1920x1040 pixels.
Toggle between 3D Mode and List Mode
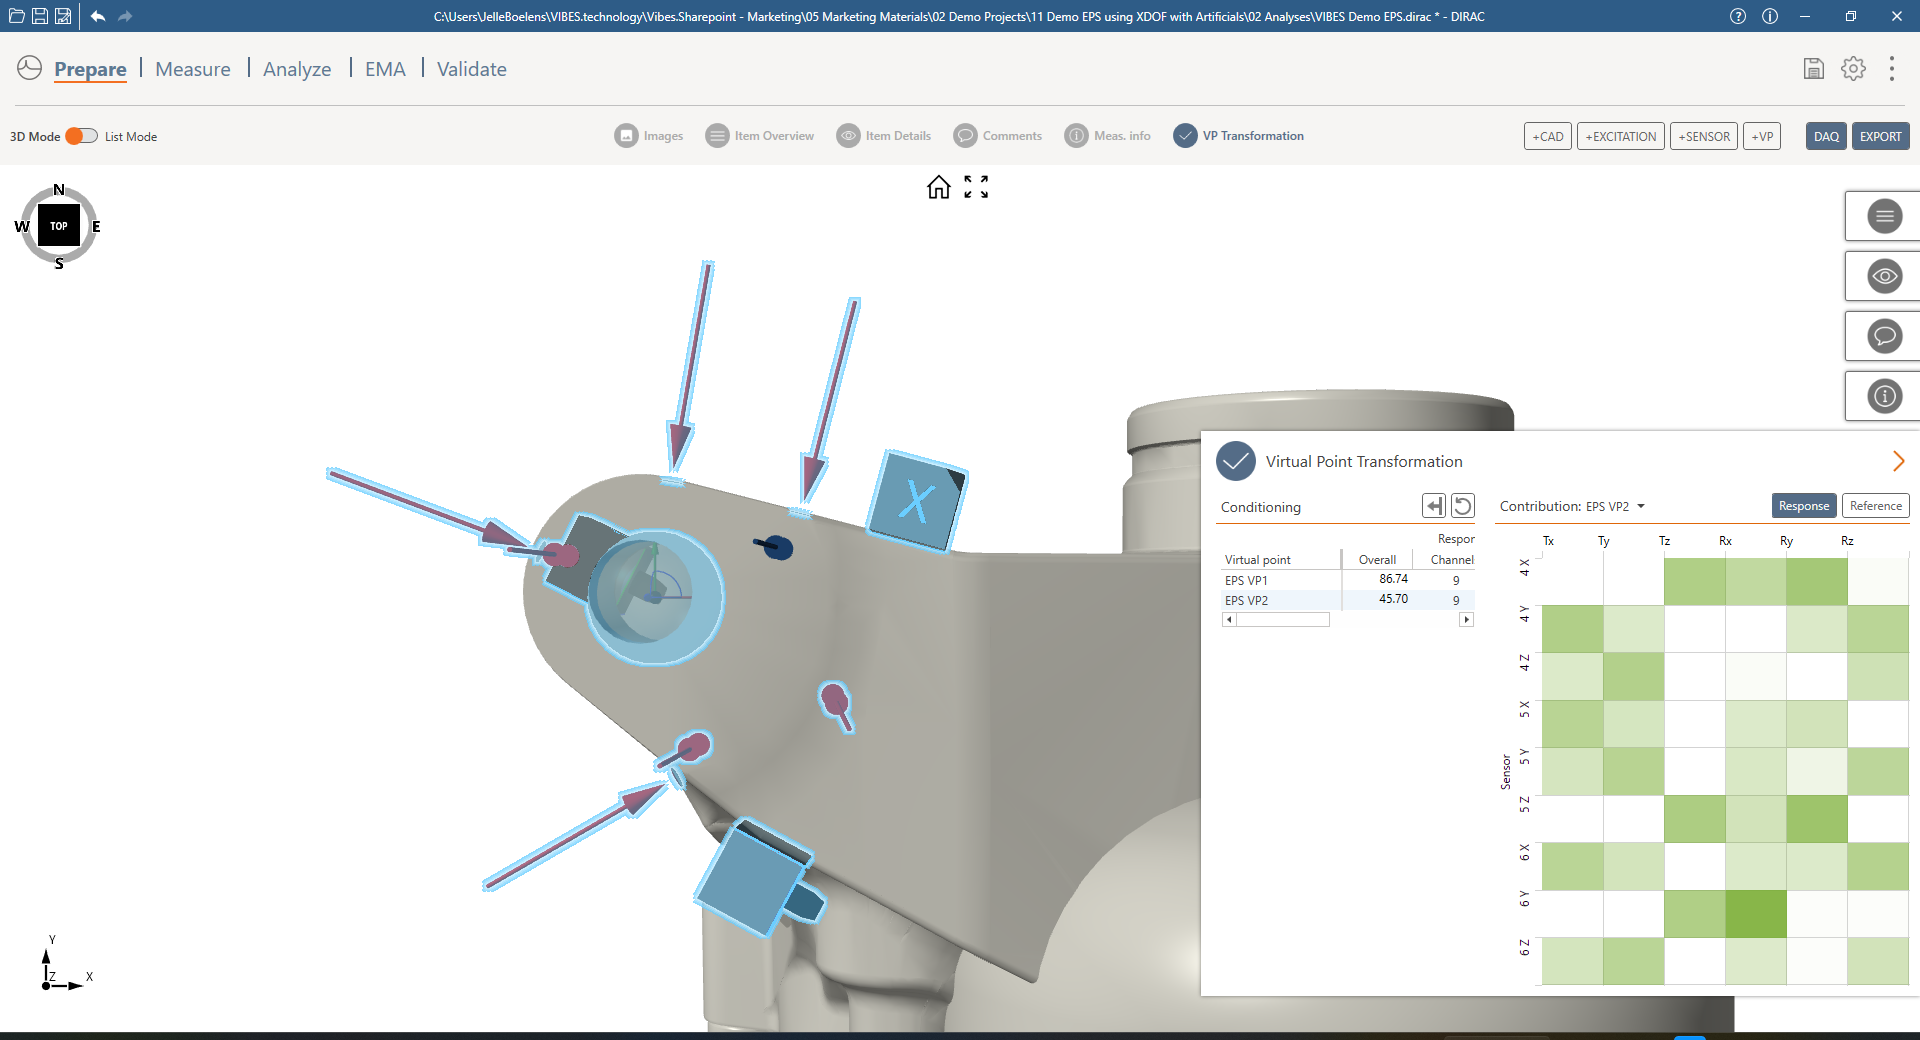(x=82, y=136)
